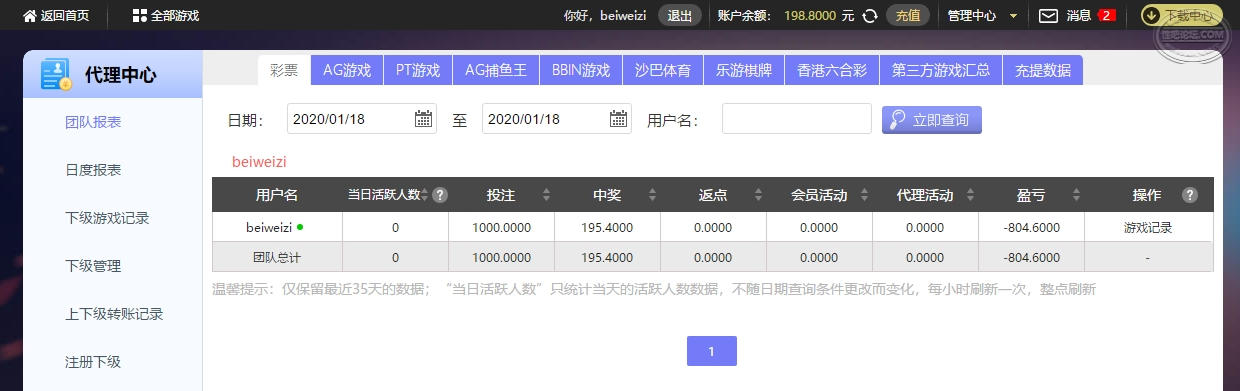Viewport: 1240px width, 391px height.
Task: Open 下级管理 in the sidebar
Action: click(93, 266)
